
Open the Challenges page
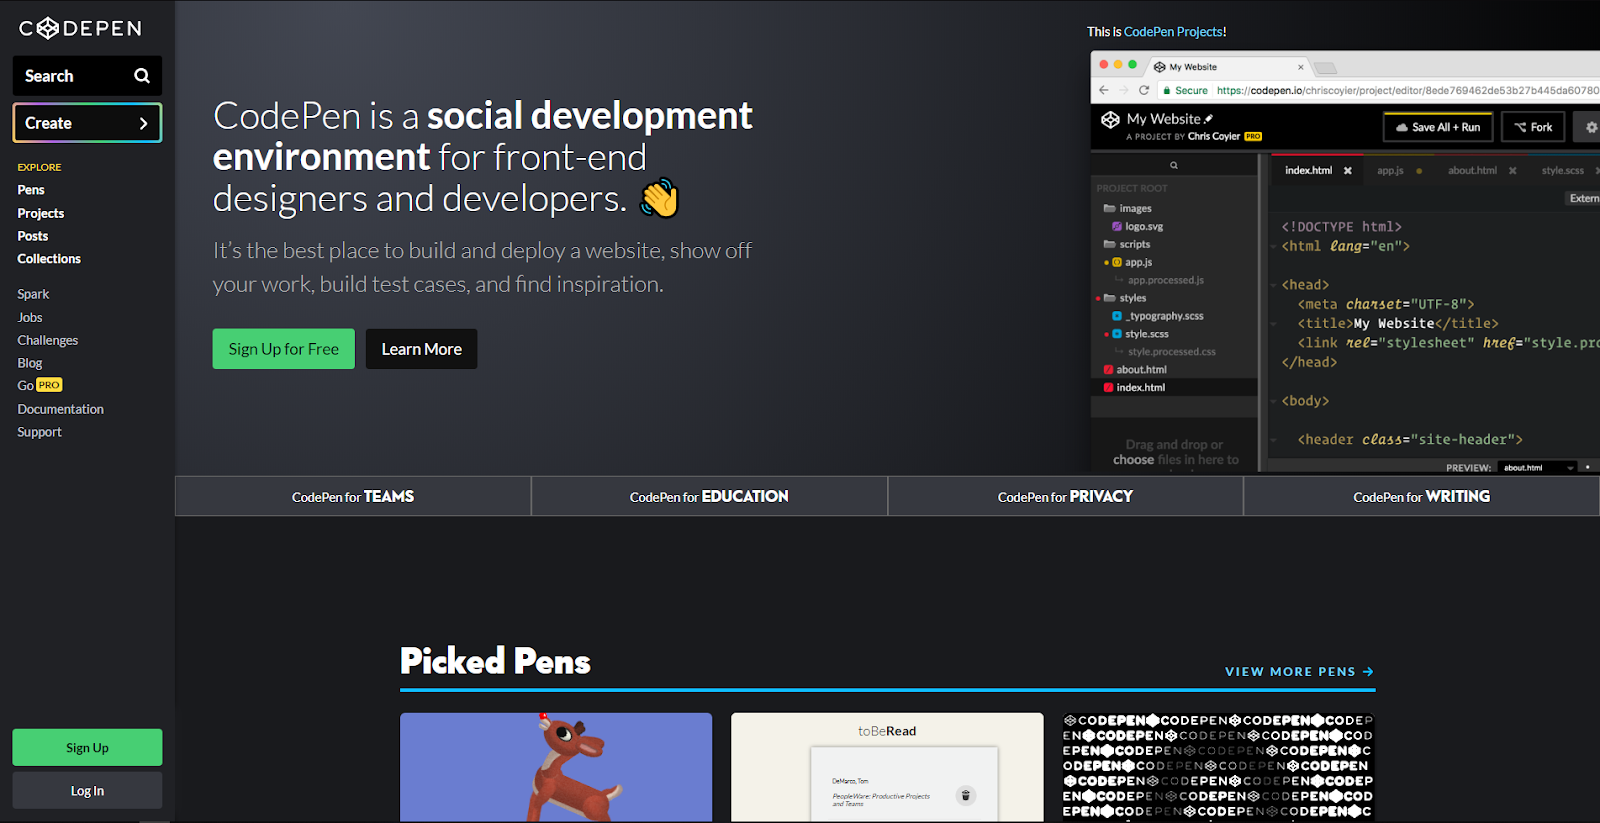[48, 340]
